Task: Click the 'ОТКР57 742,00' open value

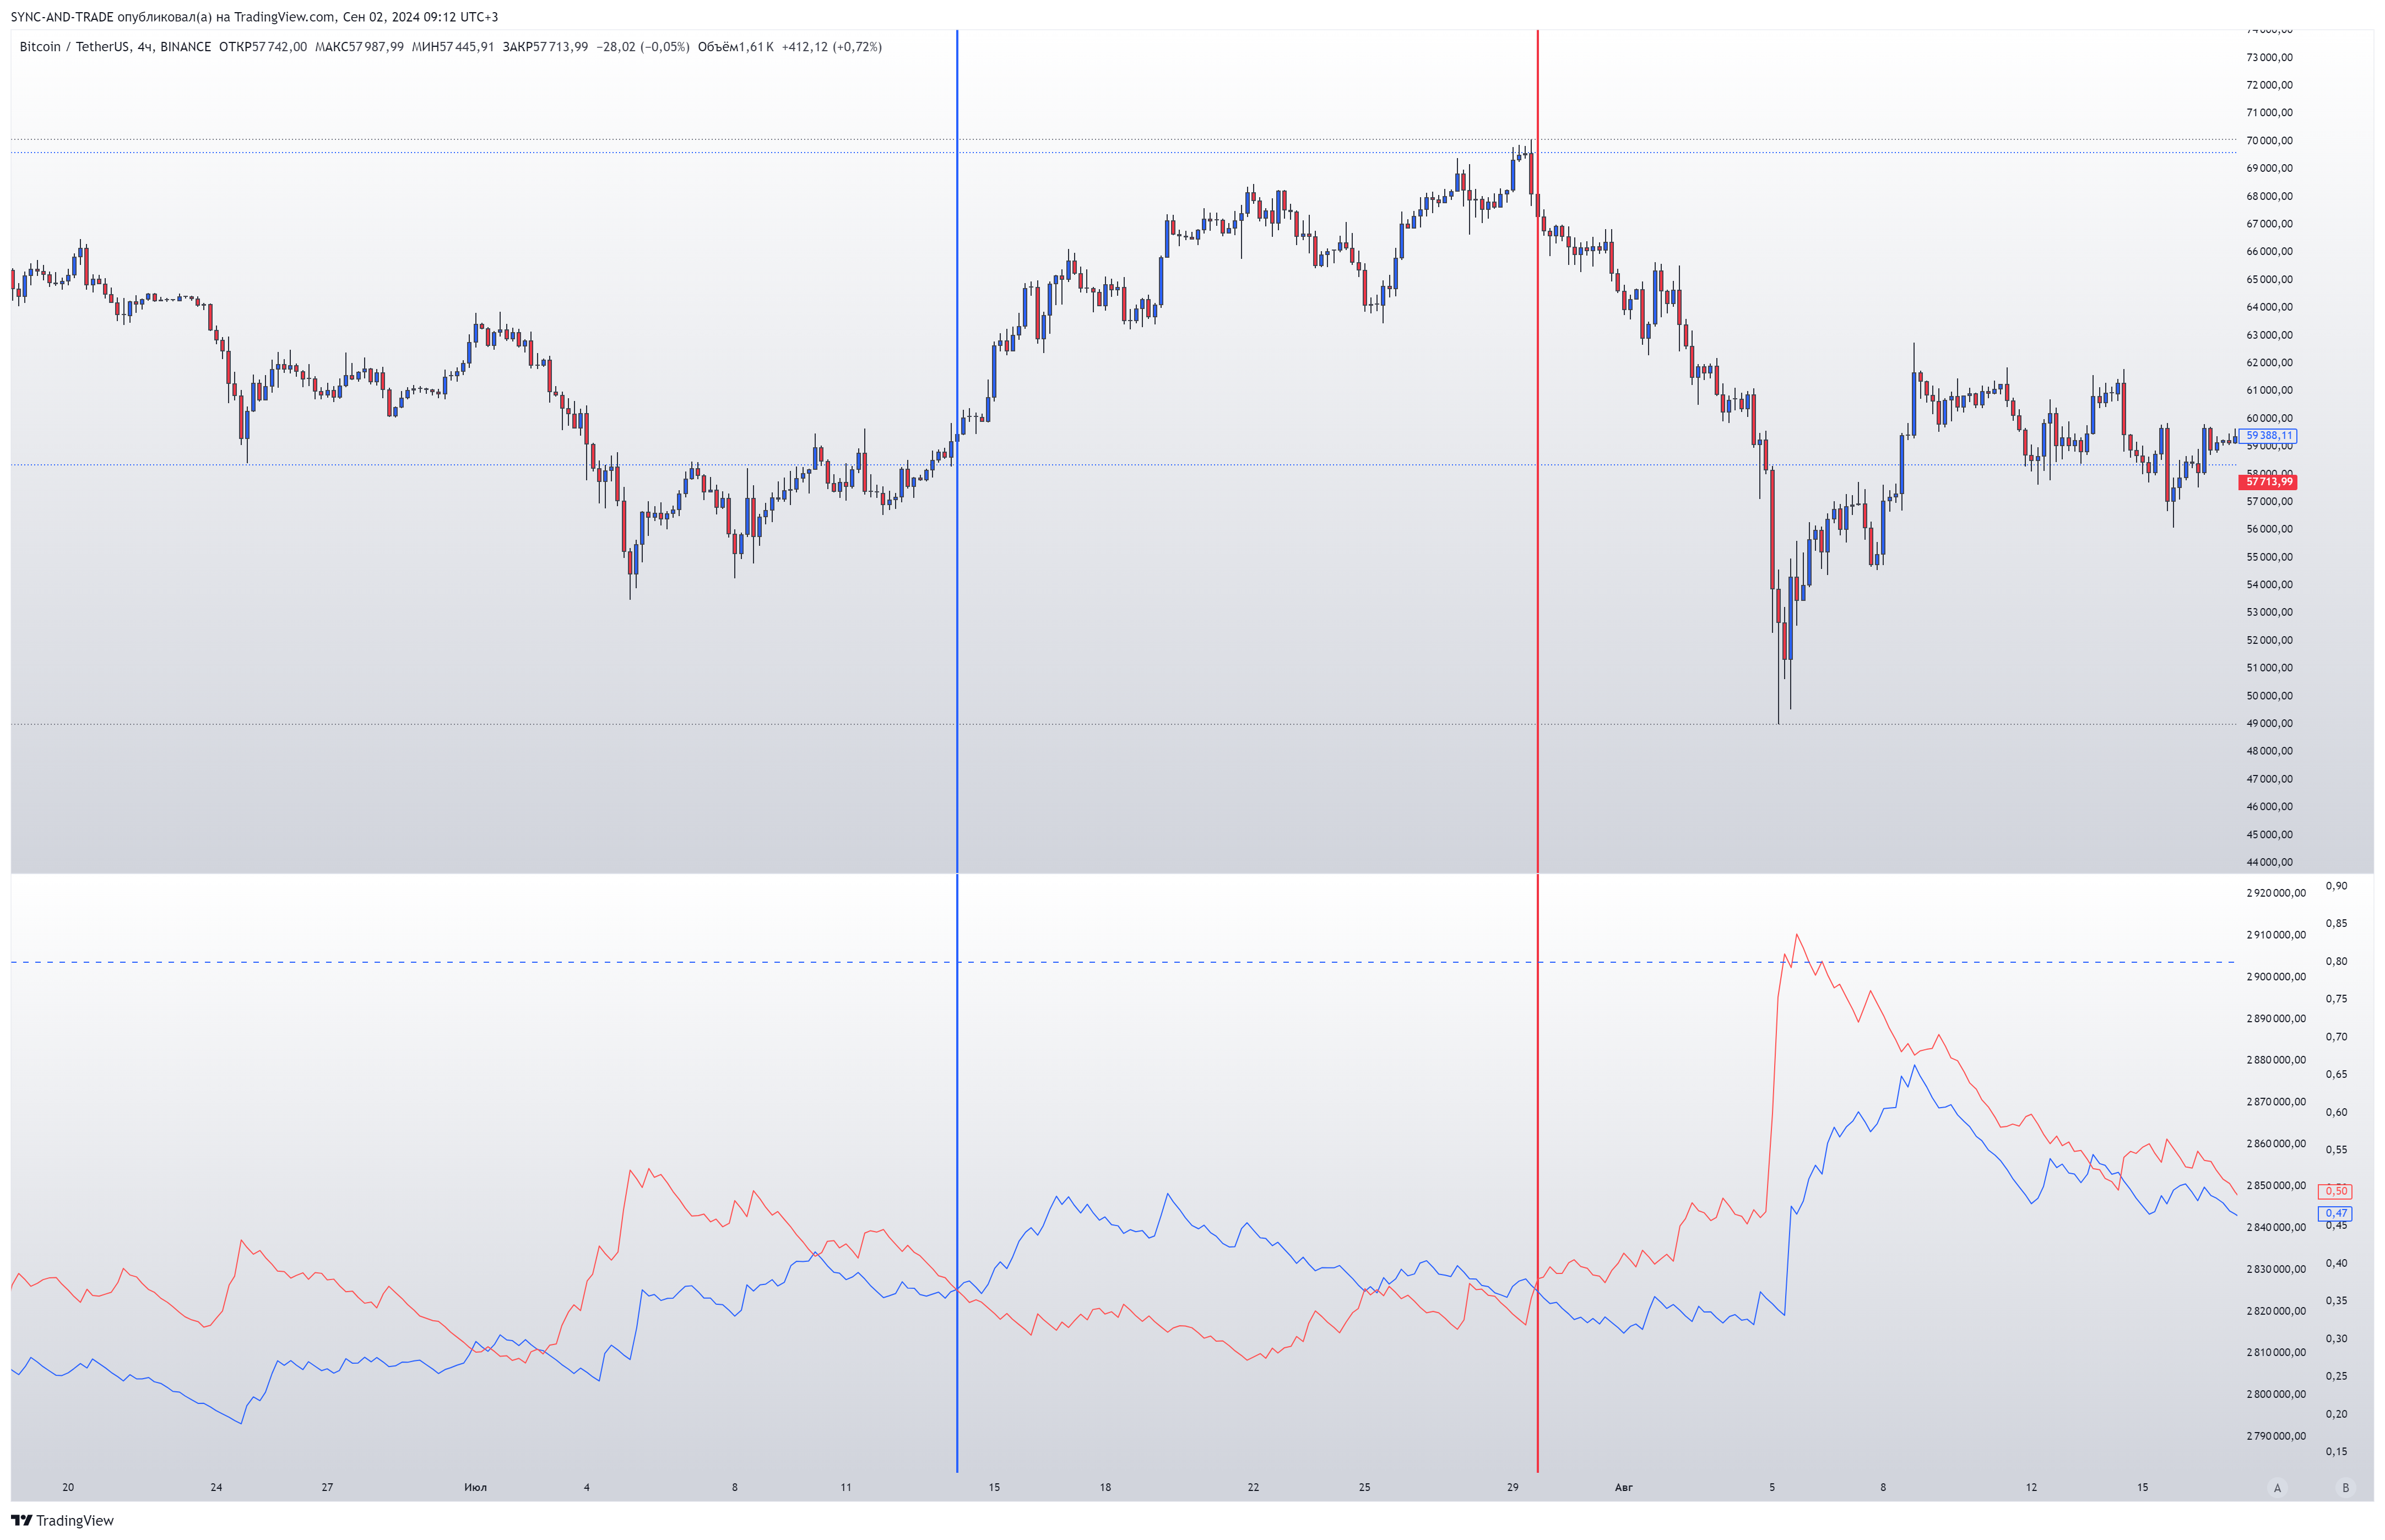Action: pyautogui.click(x=263, y=47)
